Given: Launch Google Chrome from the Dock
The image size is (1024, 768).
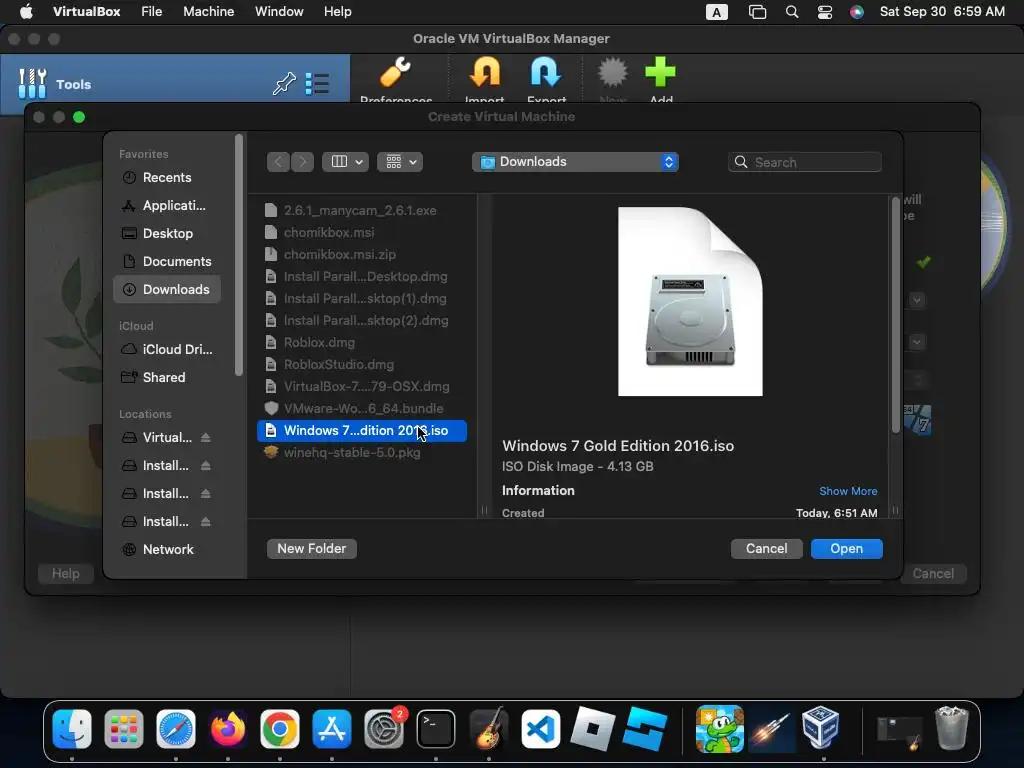Looking at the screenshot, I should [280, 729].
